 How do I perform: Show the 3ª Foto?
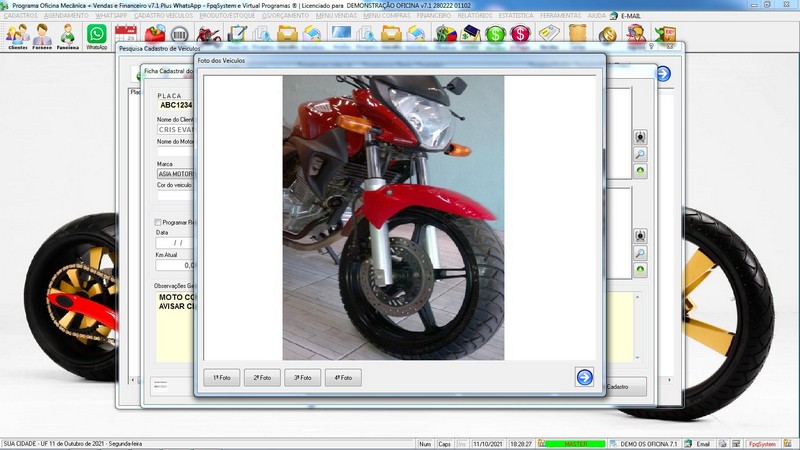click(x=303, y=378)
